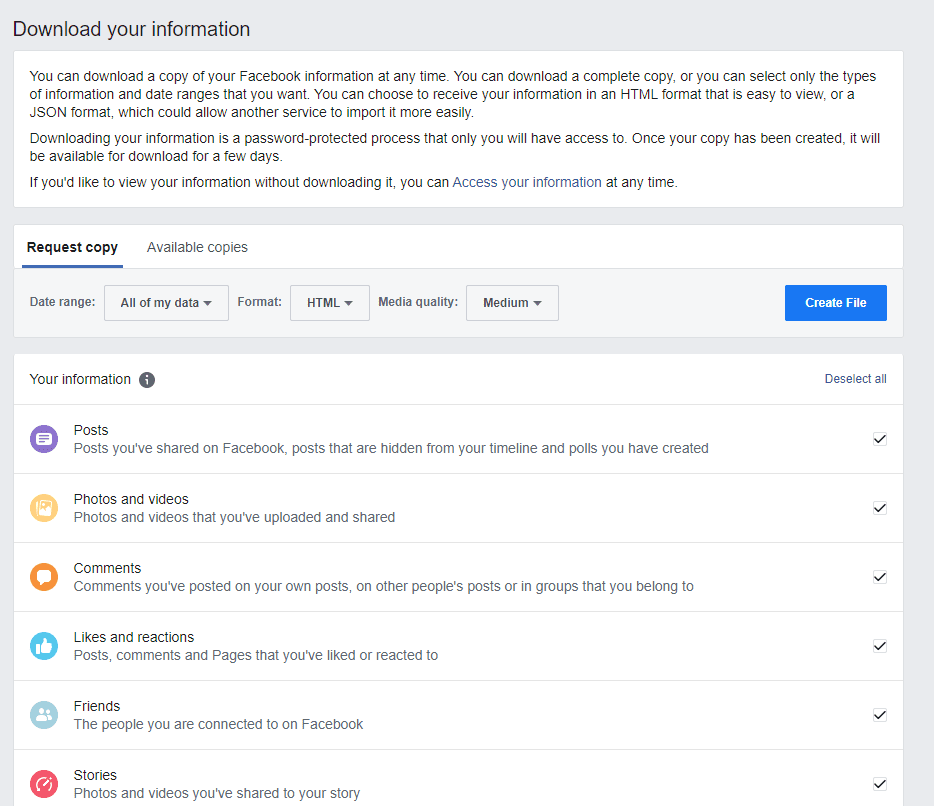The height and width of the screenshot is (806, 934).
Task: Open the Date range All of my data dropdown
Action: click(x=166, y=303)
